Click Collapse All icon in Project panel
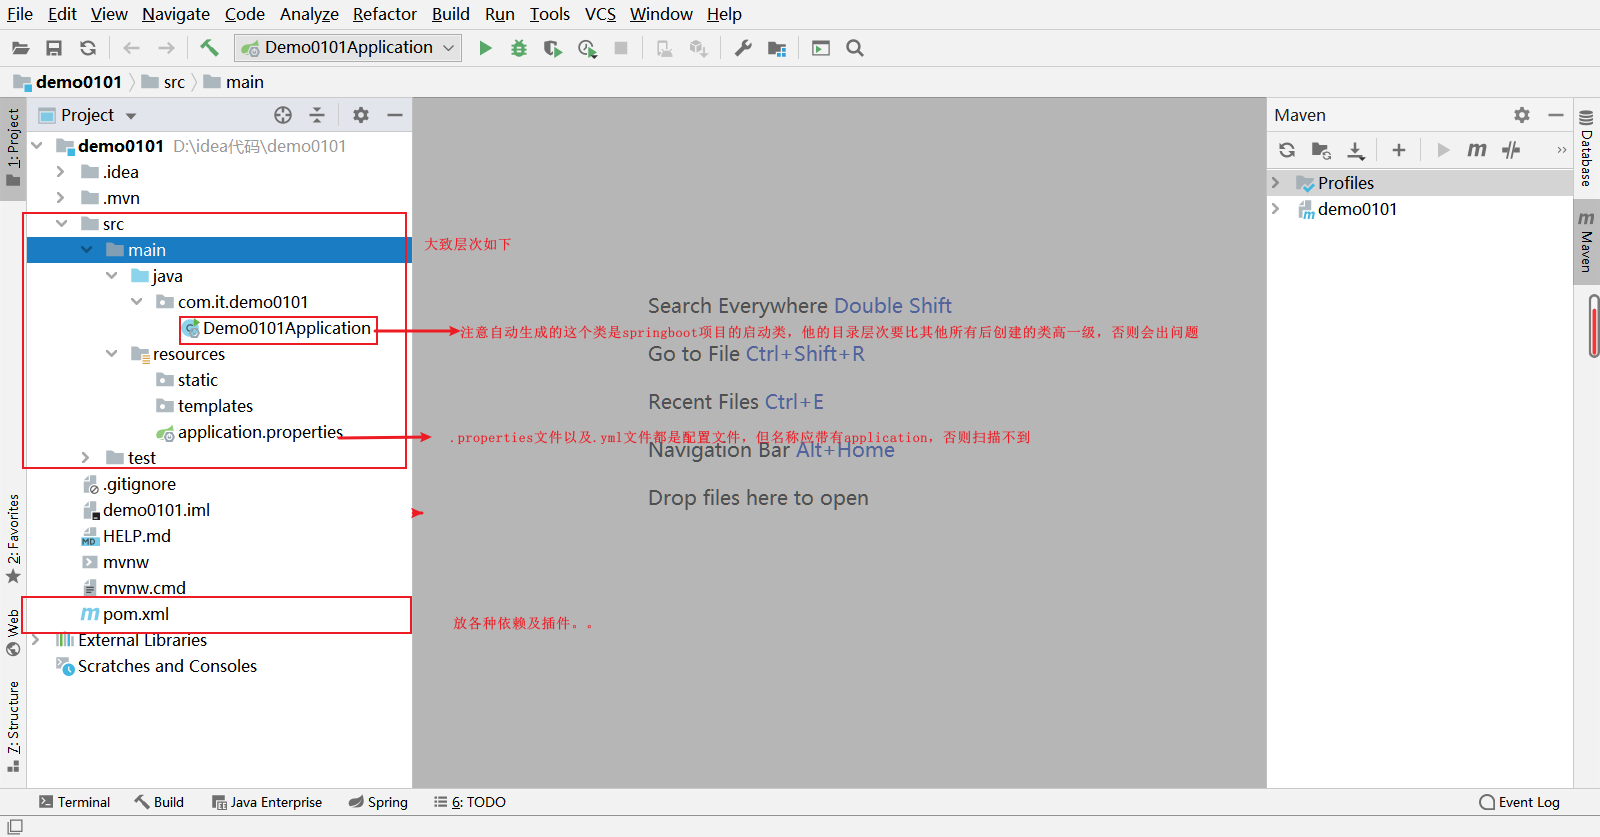Viewport: 1600px width, 837px height. (317, 115)
